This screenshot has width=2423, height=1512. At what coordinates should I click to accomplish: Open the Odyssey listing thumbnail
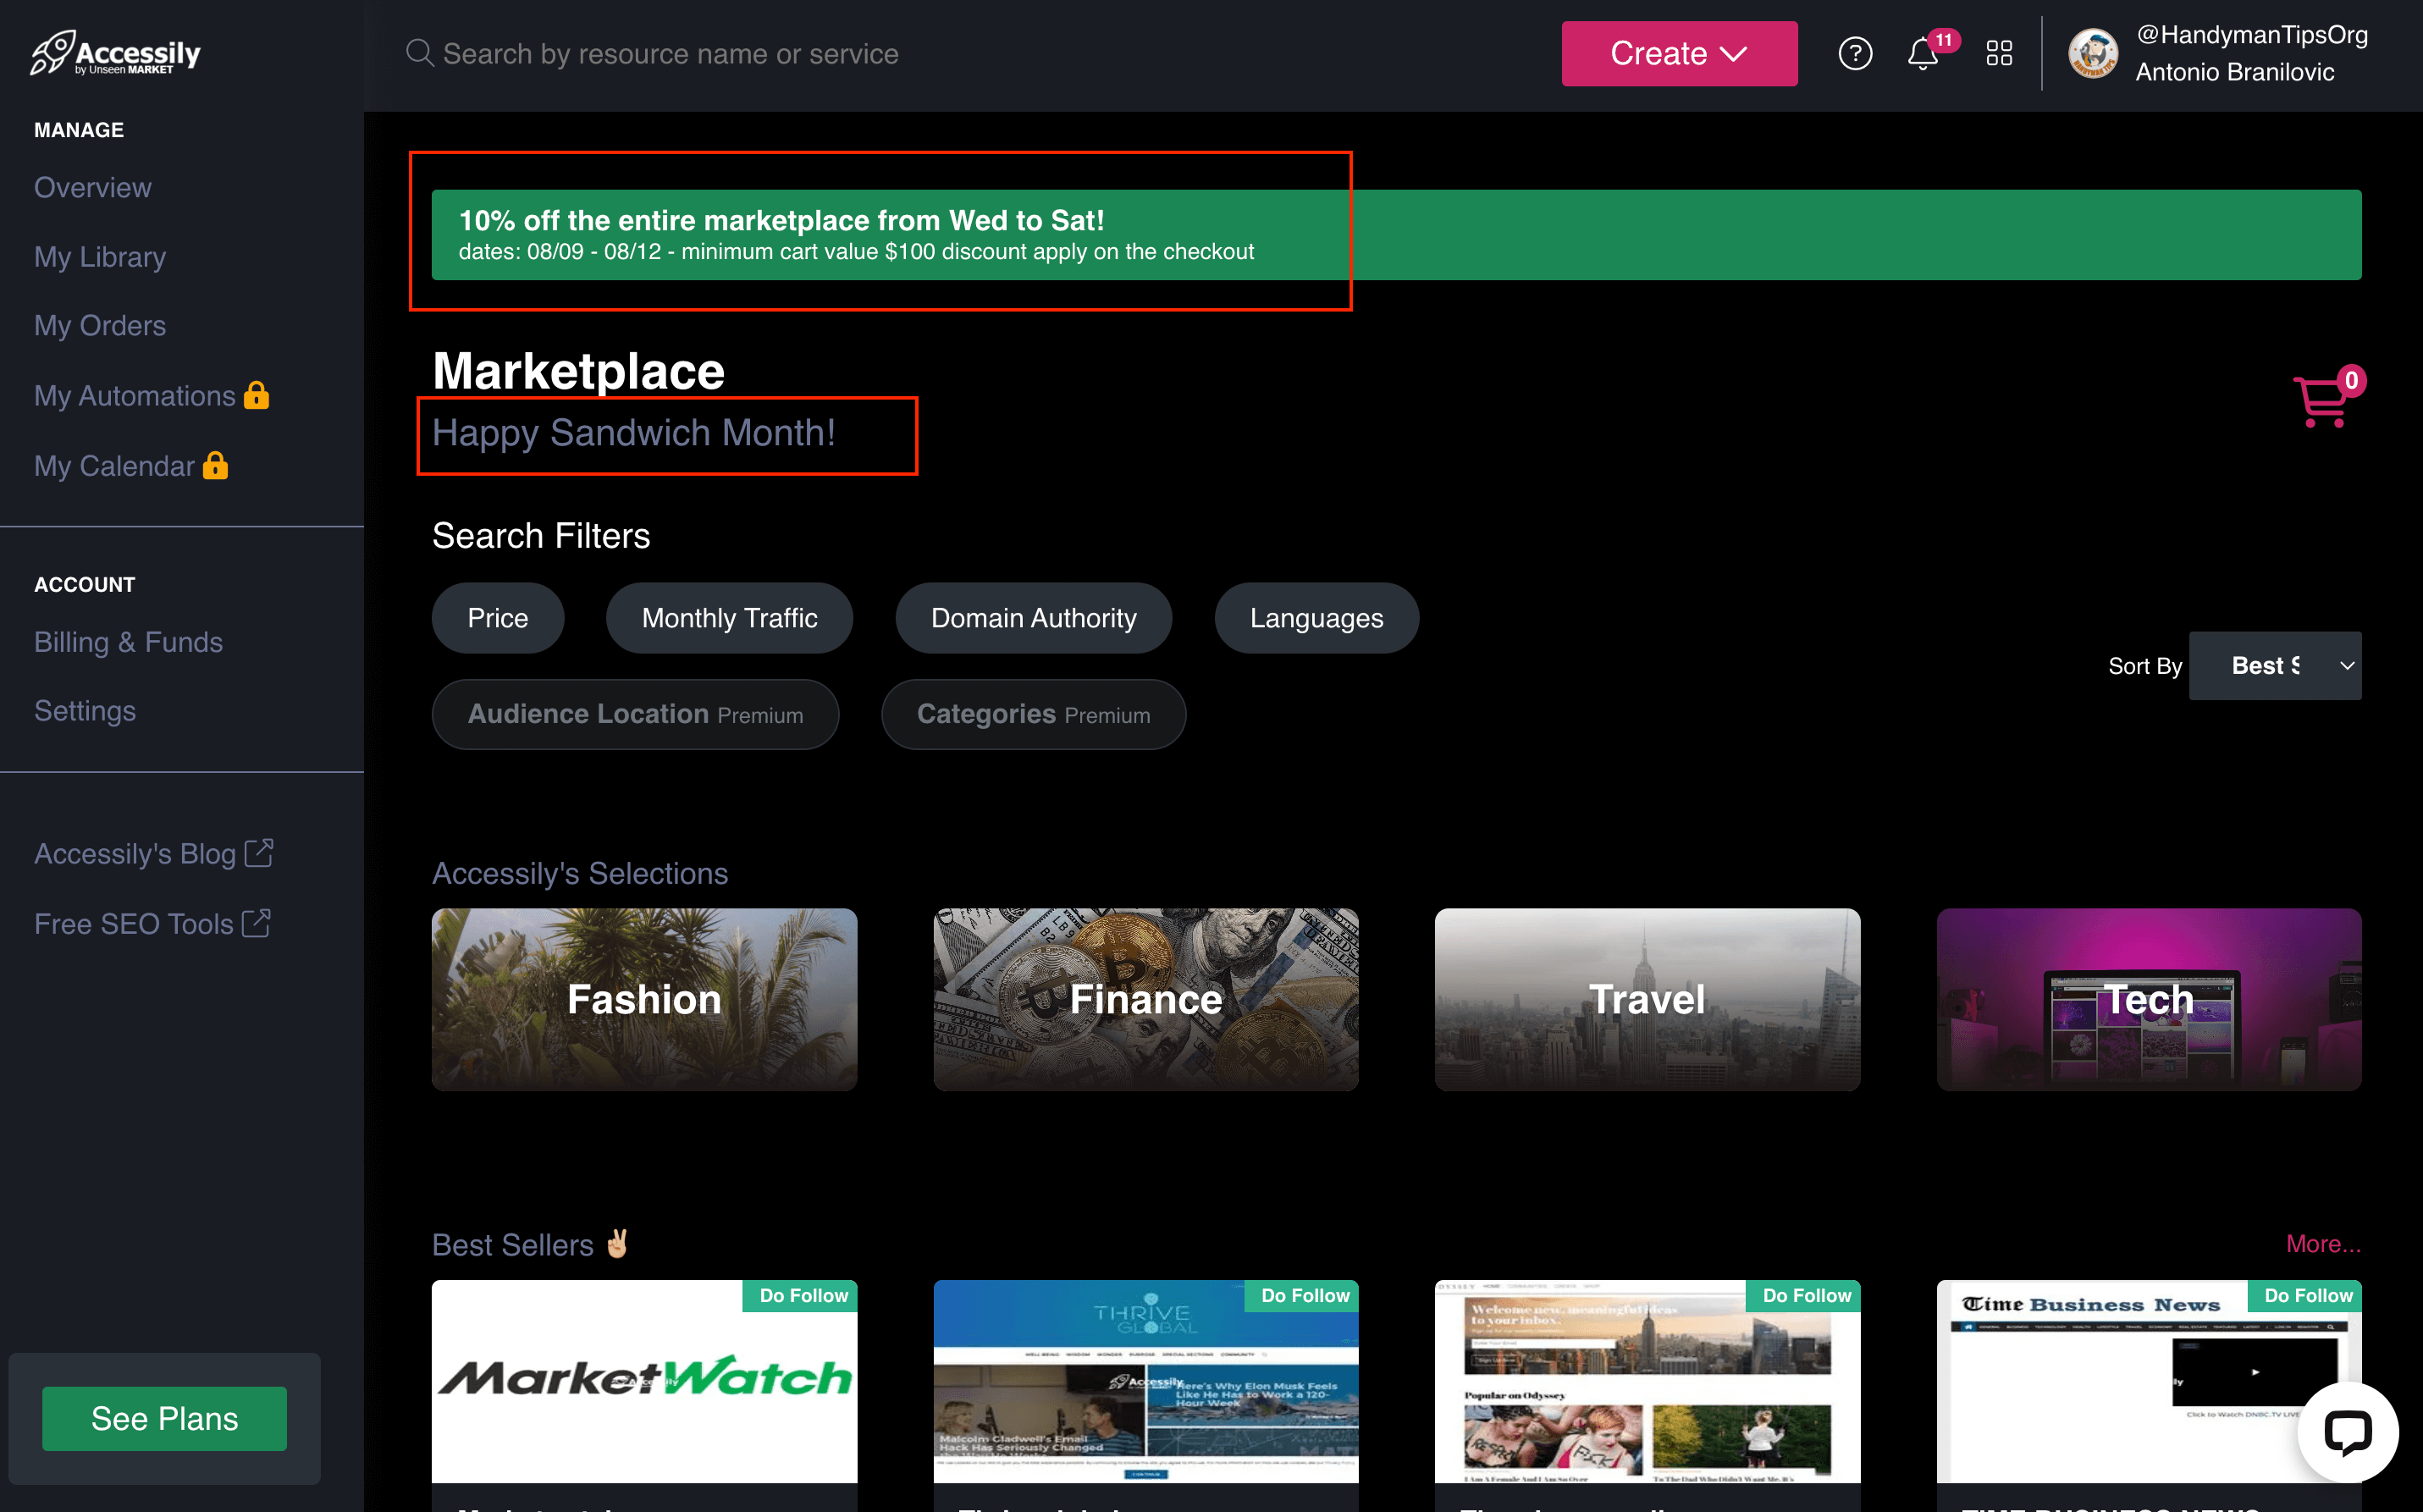pos(1647,1381)
